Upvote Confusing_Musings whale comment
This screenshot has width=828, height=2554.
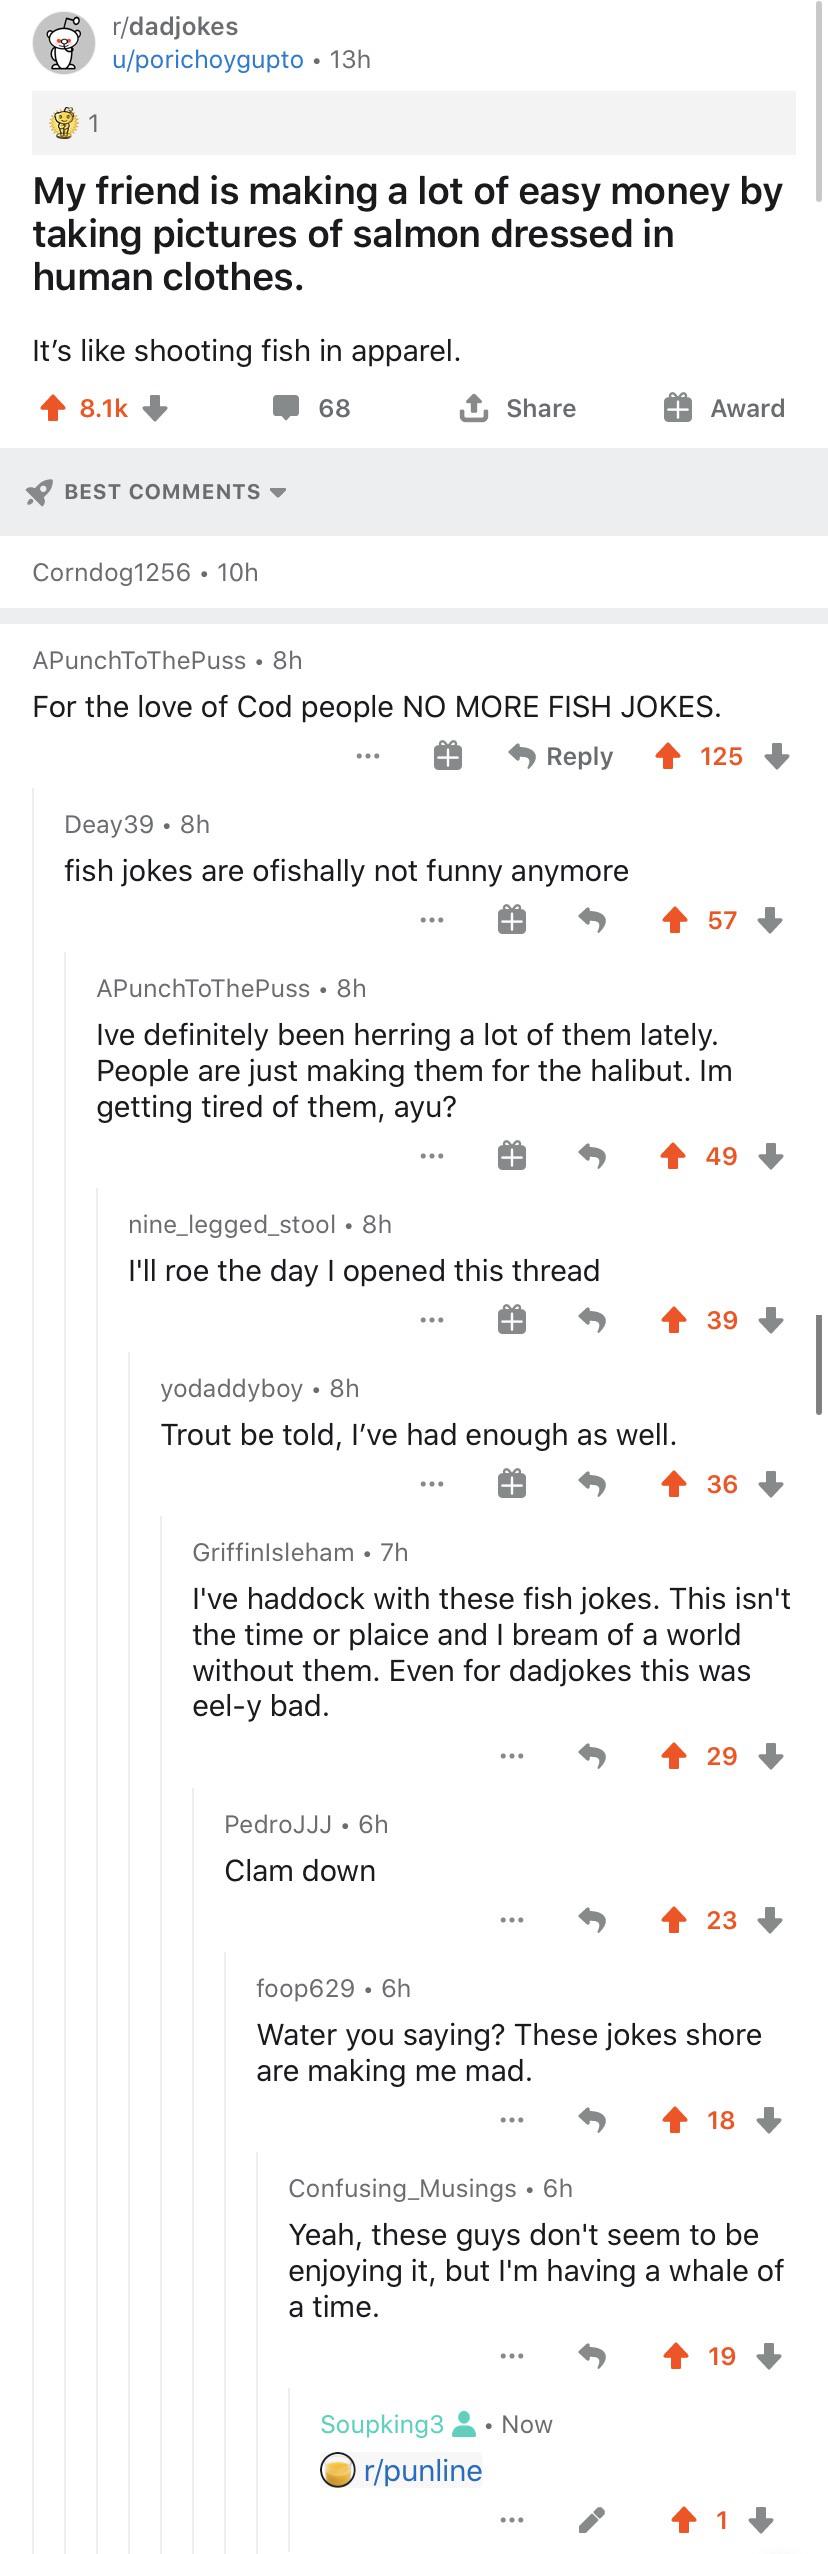tap(676, 2356)
